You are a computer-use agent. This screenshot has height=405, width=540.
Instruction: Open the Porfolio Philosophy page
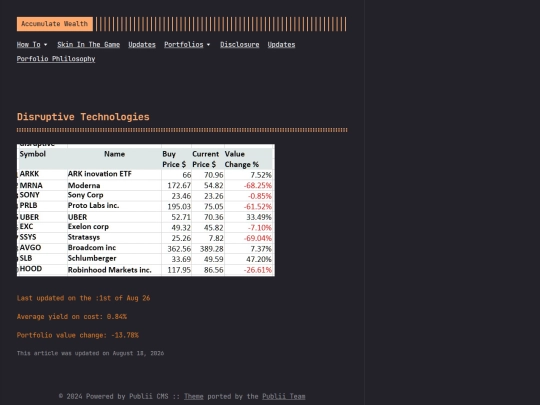(56, 59)
